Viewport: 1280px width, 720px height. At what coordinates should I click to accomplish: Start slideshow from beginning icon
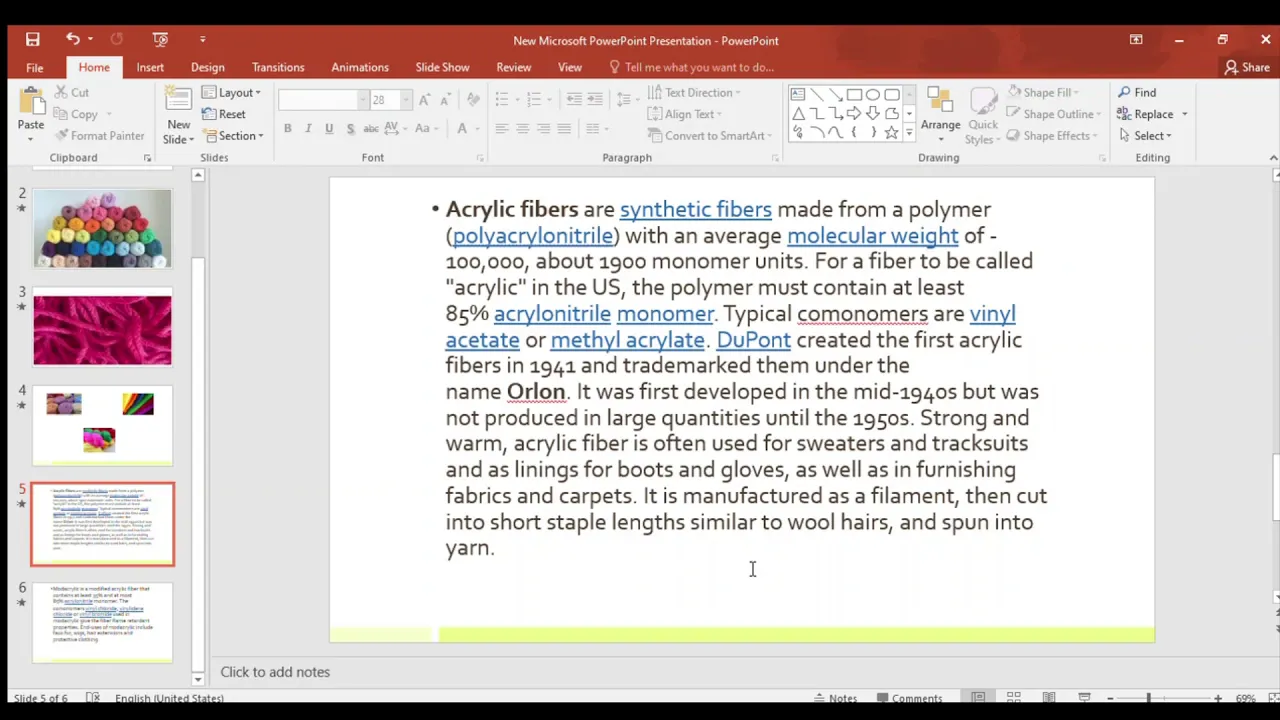160,39
